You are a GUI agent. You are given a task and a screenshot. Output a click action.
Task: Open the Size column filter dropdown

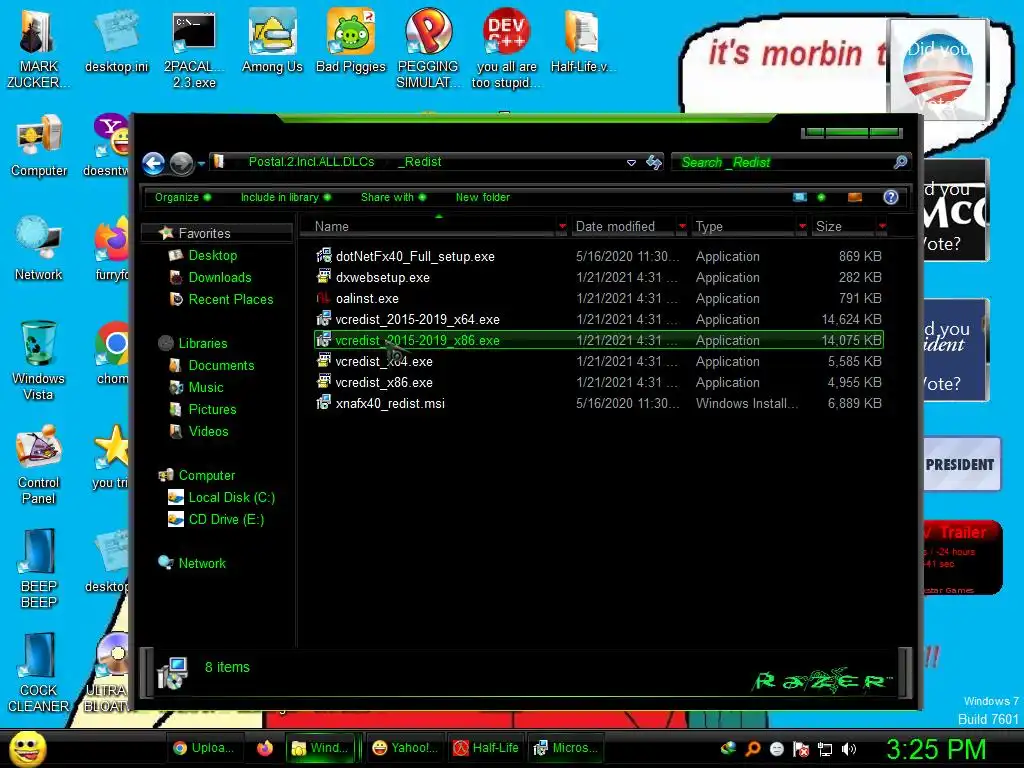(x=882, y=227)
